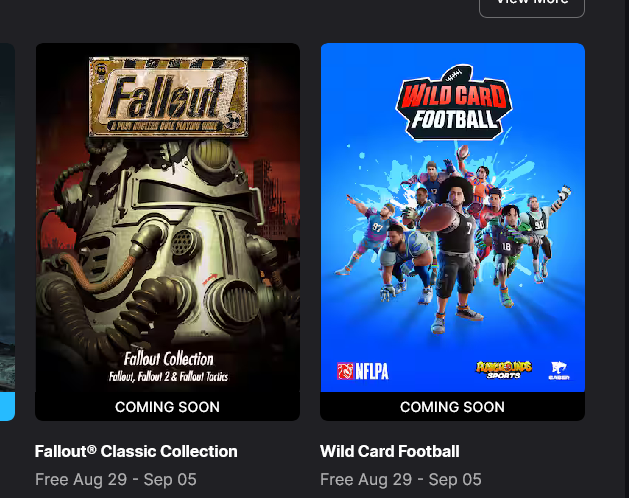Open the Wild Card Football cover art
629x498 pixels.
tap(452, 217)
